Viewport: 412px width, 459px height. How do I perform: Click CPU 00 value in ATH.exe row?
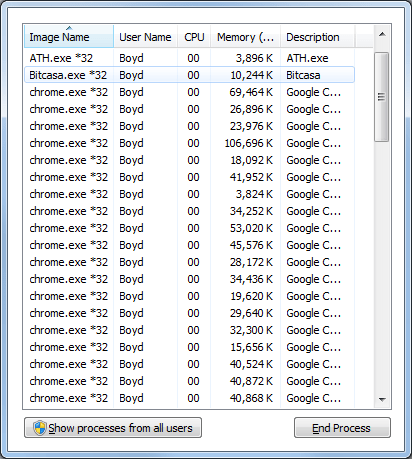pyautogui.click(x=193, y=58)
